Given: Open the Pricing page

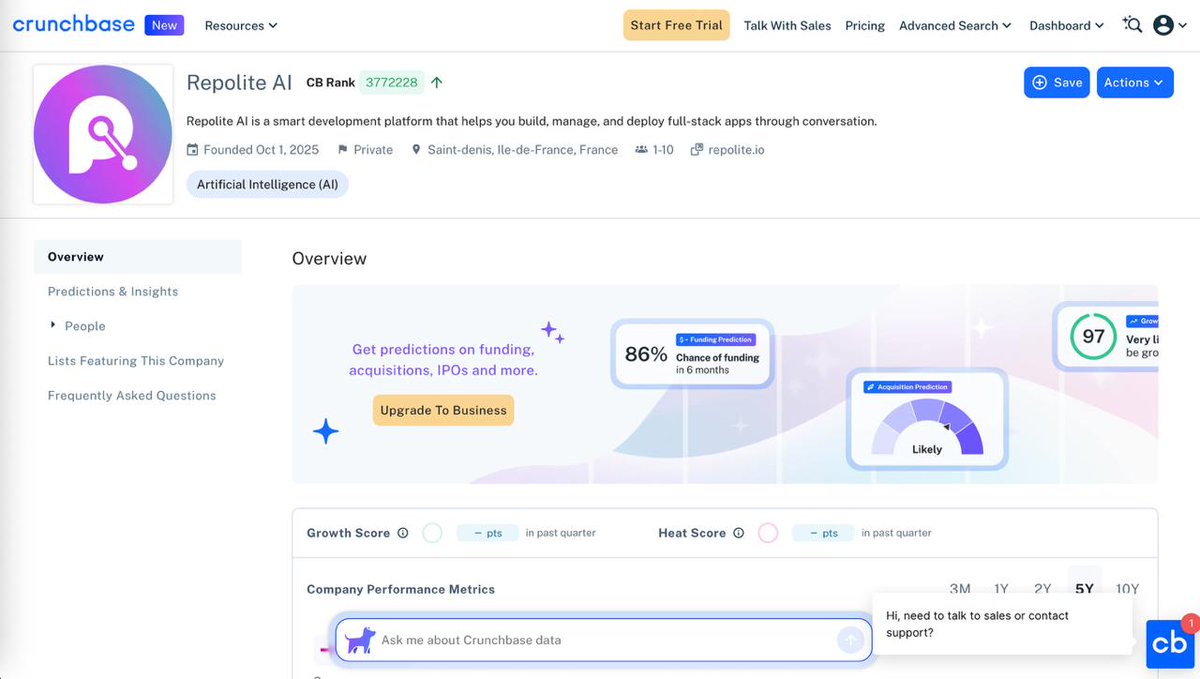Looking at the screenshot, I should click(x=865, y=25).
